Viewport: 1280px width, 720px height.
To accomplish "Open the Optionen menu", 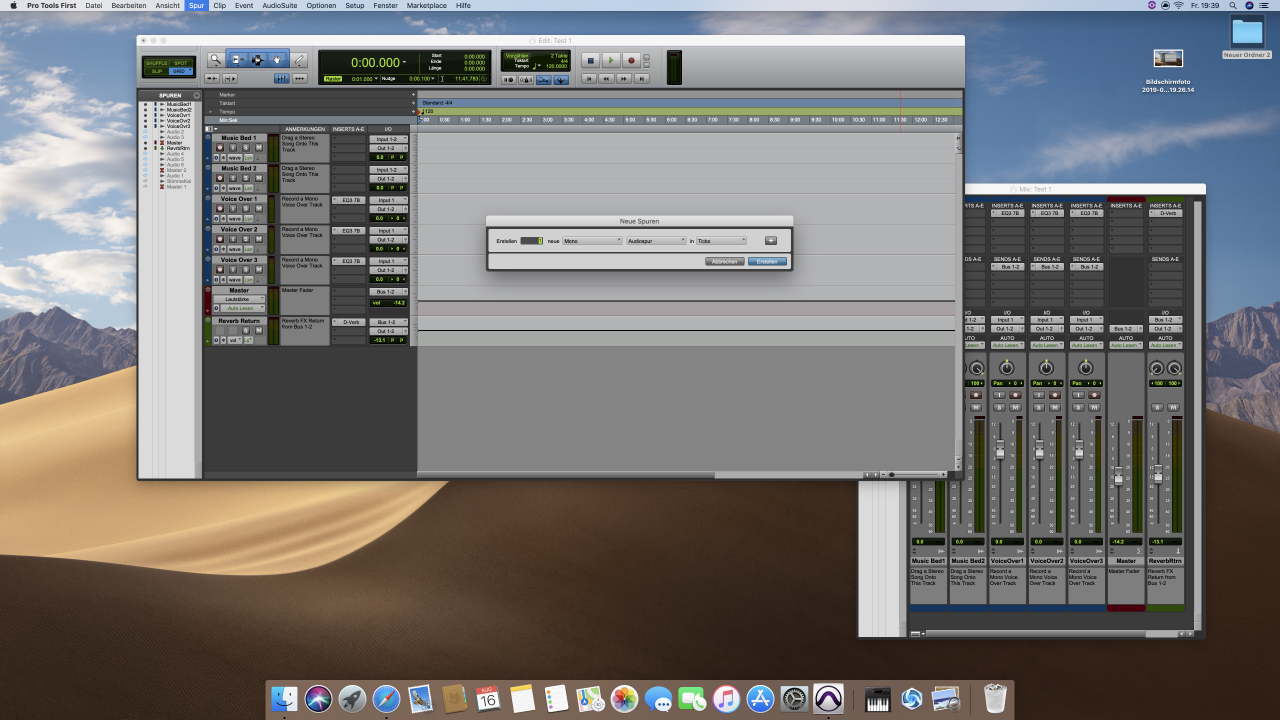I will [321, 5].
